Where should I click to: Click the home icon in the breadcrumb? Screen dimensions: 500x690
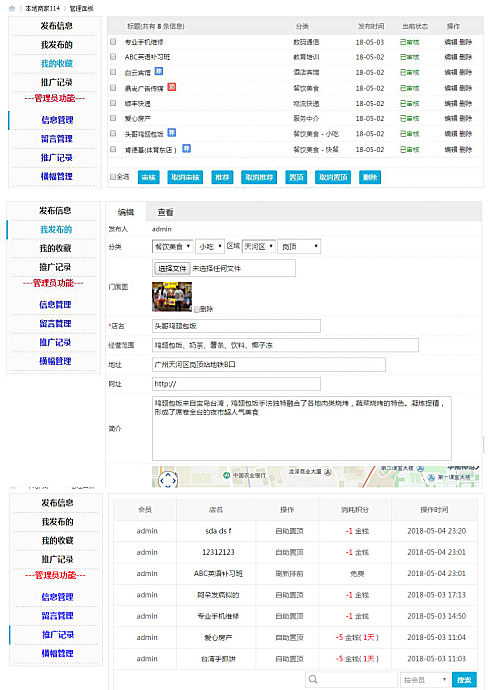pos(12,8)
